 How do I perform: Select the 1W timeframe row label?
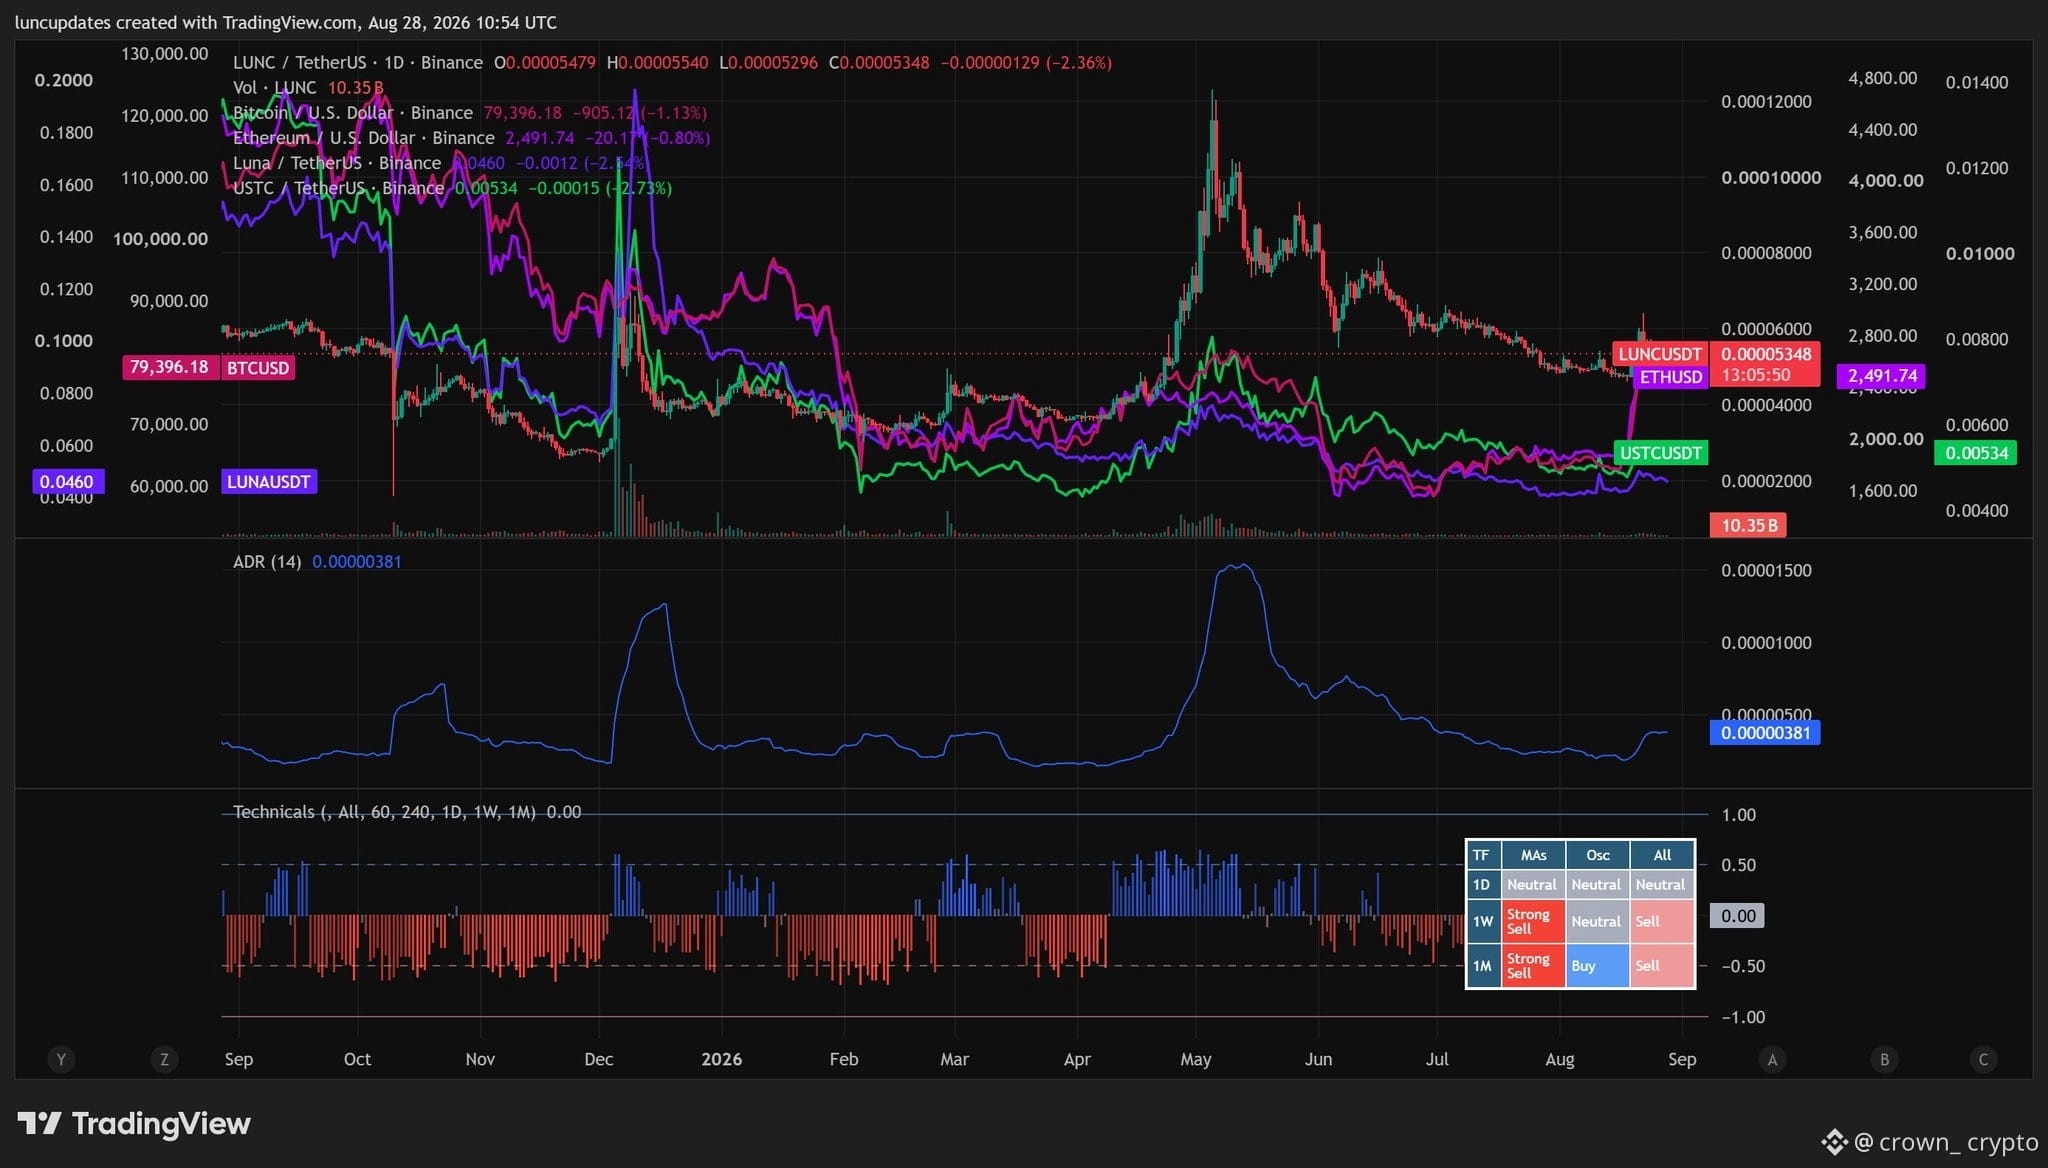coord(1482,921)
